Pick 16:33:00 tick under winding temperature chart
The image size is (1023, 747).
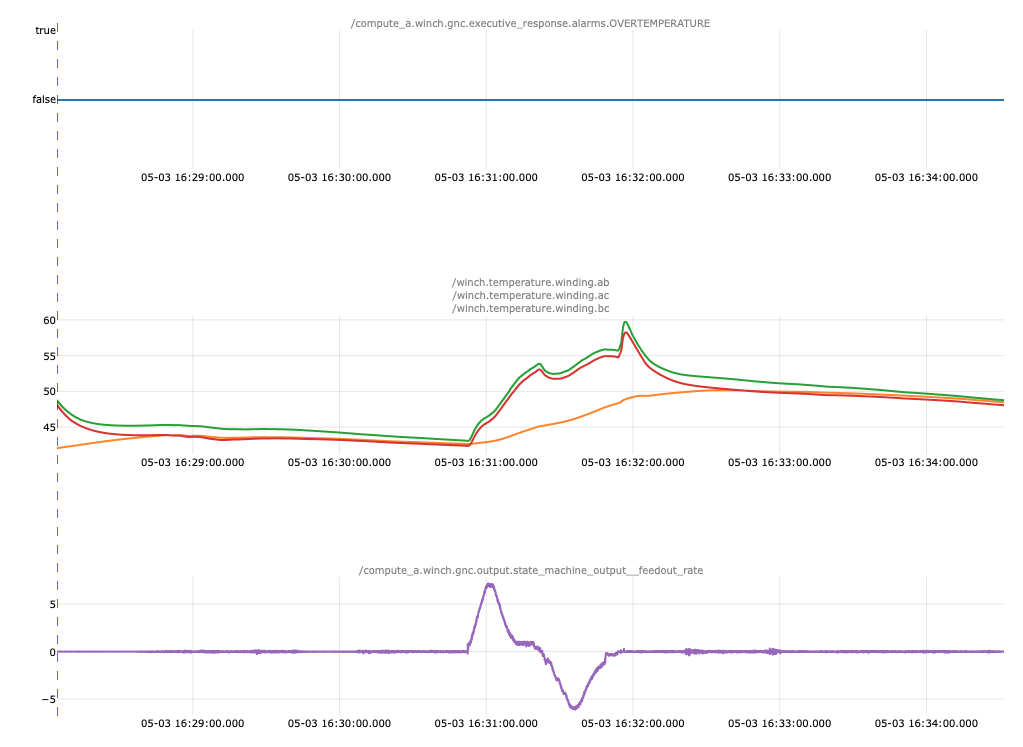[780, 463]
